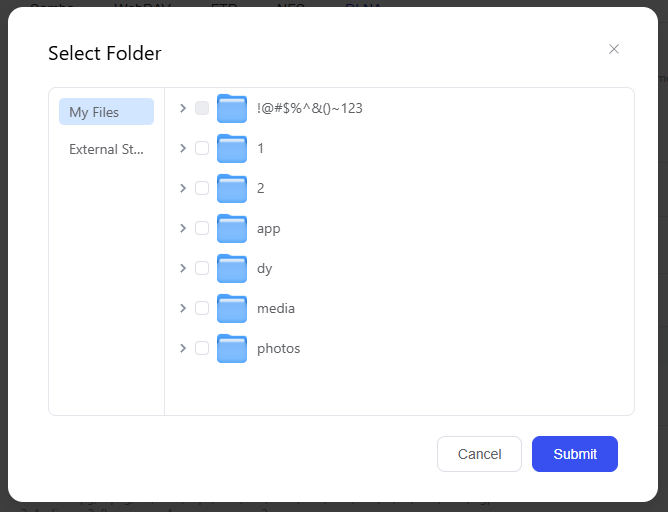Click the dy folder icon
Viewport: 668px width, 512px height.
232,268
